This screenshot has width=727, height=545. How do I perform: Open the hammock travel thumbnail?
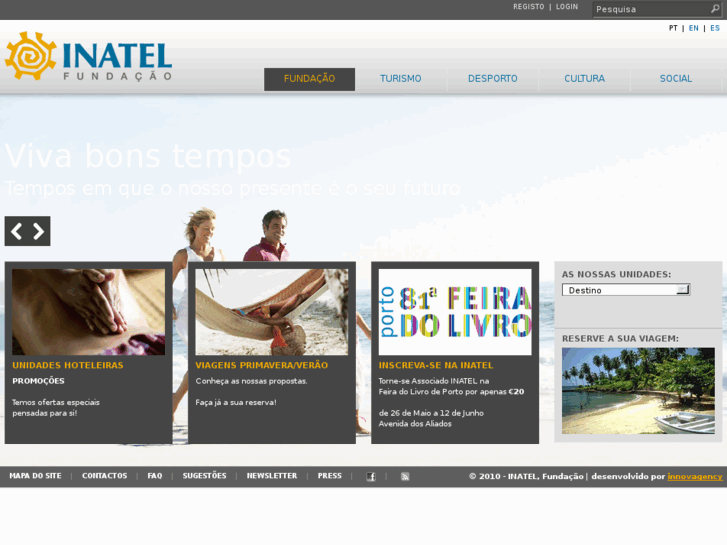272,312
